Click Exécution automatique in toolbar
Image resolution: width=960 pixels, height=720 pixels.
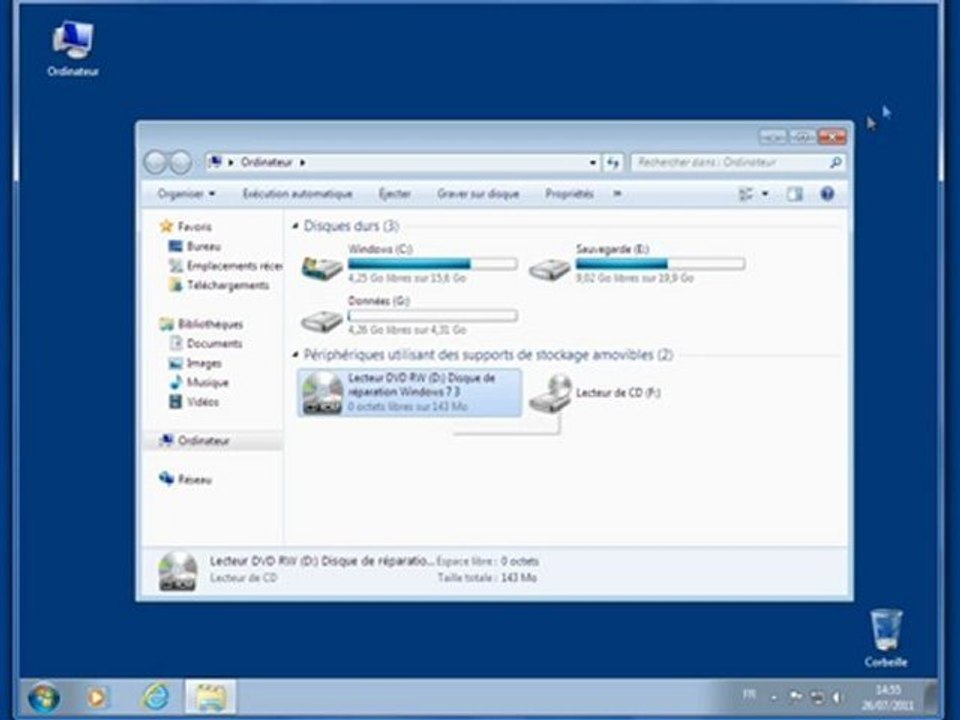[x=298, y=194]
